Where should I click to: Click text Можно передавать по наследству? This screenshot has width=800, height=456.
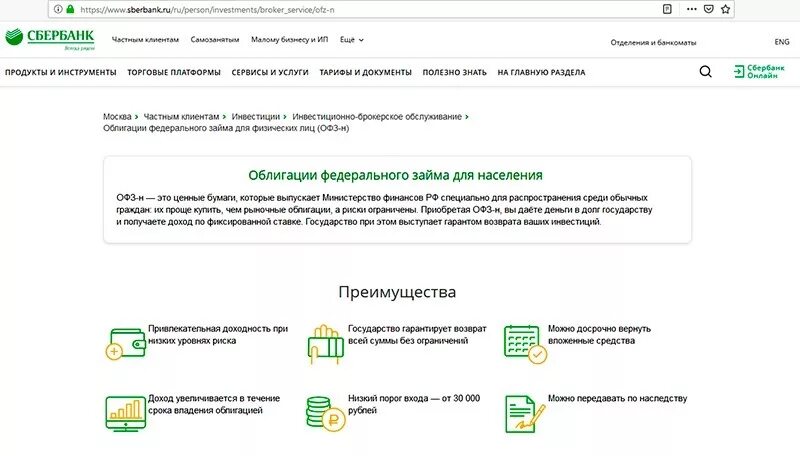617,398
